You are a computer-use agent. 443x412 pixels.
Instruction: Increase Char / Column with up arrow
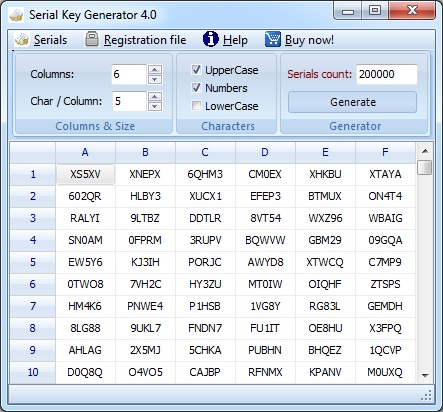coord(155,96)
